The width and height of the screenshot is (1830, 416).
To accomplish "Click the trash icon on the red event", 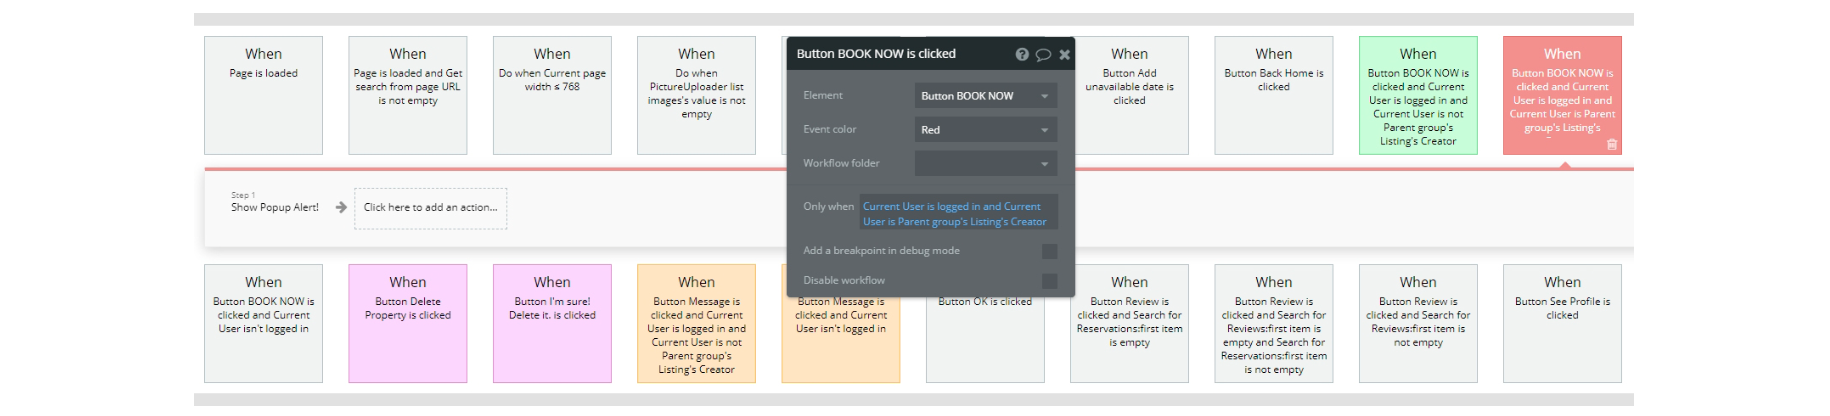I will (x=1611, y=145).
